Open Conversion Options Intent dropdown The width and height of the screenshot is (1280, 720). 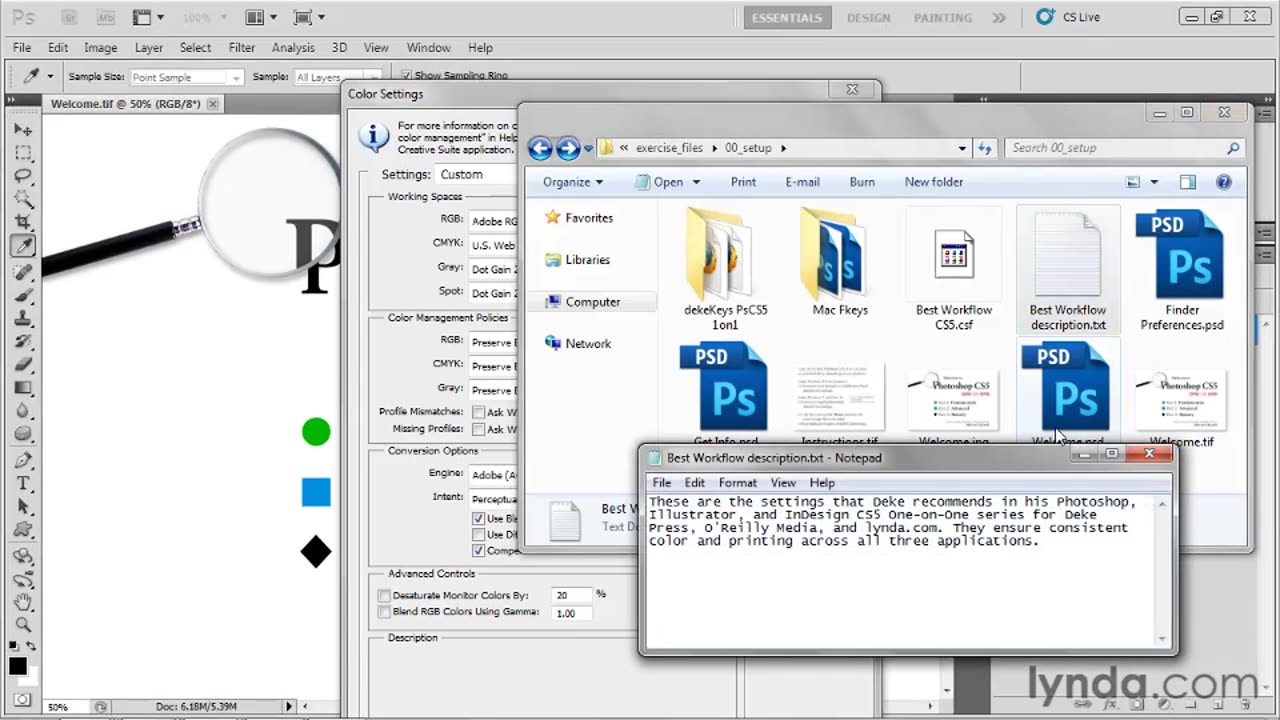pos(493,499)
